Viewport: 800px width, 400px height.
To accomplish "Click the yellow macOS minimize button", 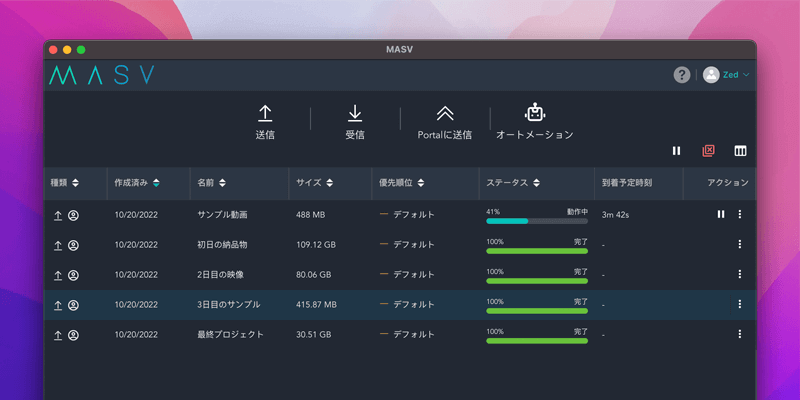I will pyautogui.click(x=67, y=49).
